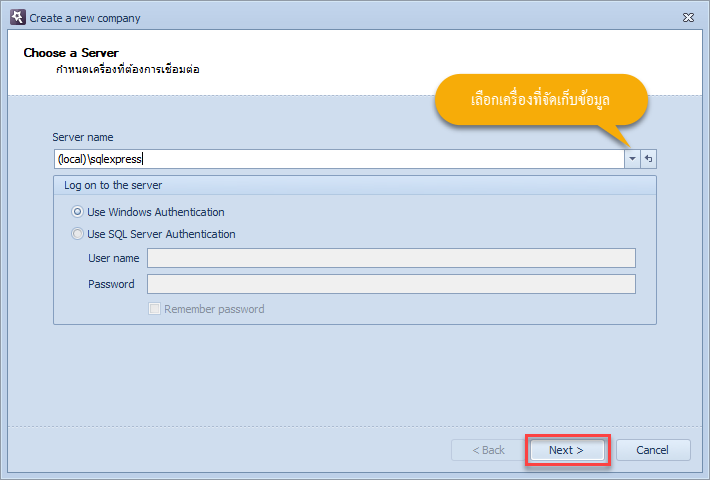This screenshot has height=480, width=710.
Task: Expand the Server name dropdown arrow
Action: click(632, 159)
